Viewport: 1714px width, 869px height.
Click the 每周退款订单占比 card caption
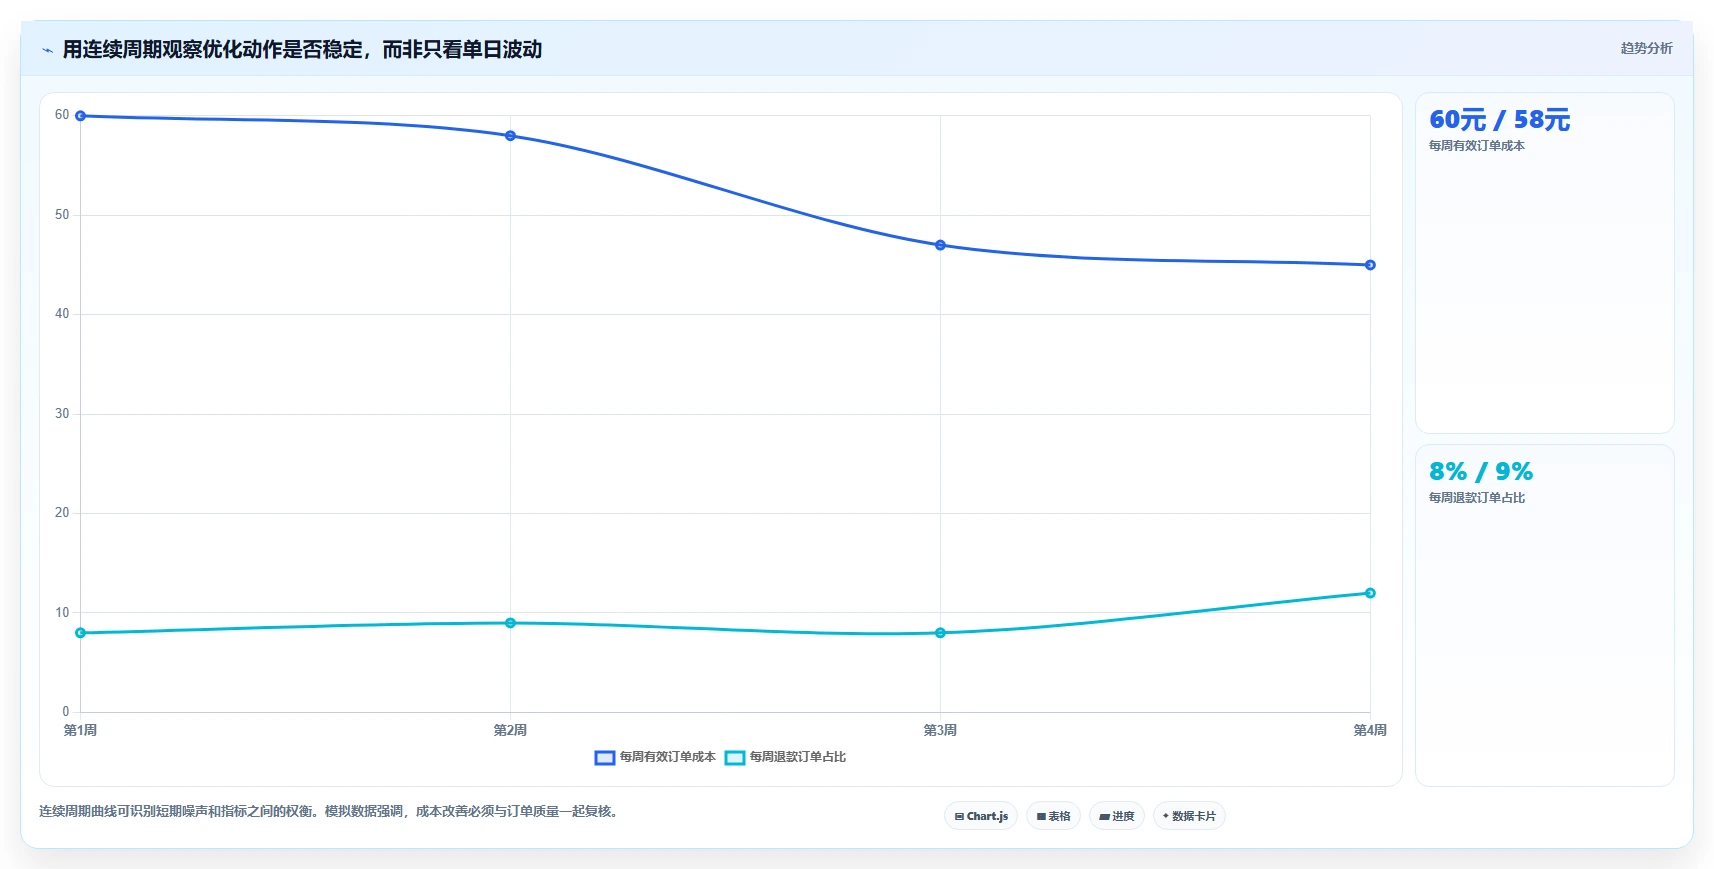point(1476,498)
